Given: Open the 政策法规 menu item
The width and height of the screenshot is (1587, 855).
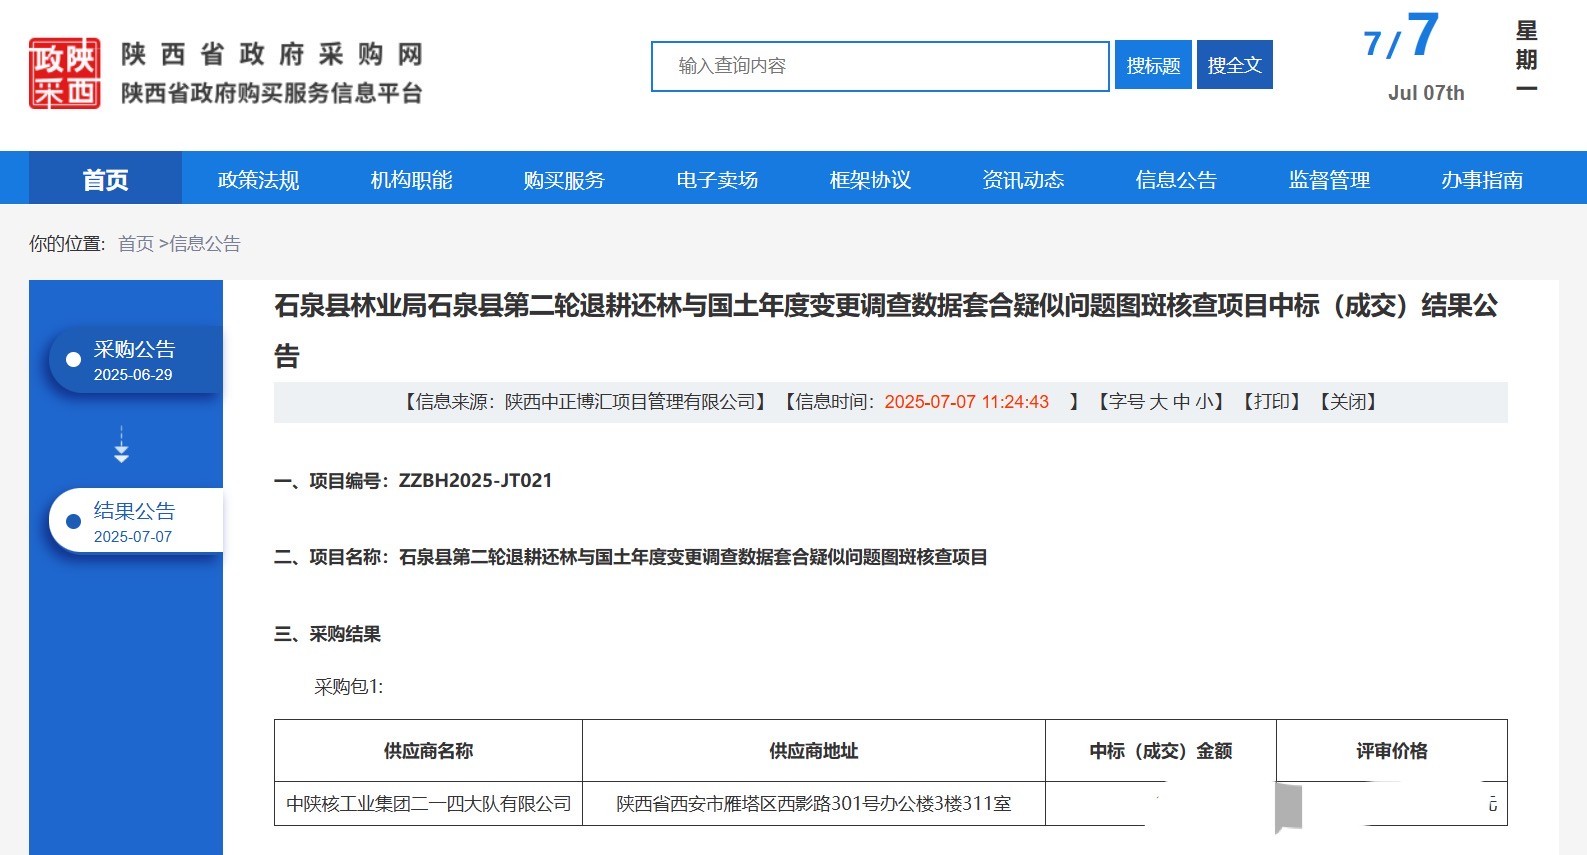Looking at the screenshot, I should [x=258, y=180].
